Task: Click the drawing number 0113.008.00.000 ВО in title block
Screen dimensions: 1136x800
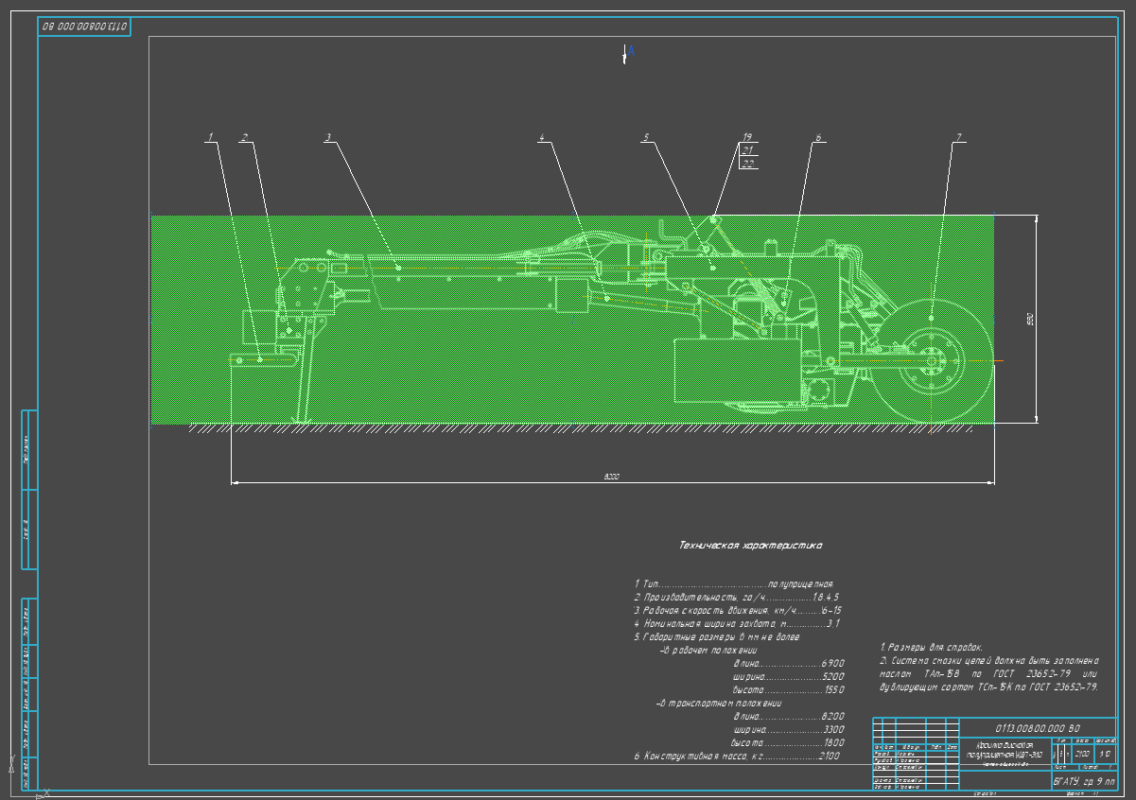Action: tap(1039, 727)
